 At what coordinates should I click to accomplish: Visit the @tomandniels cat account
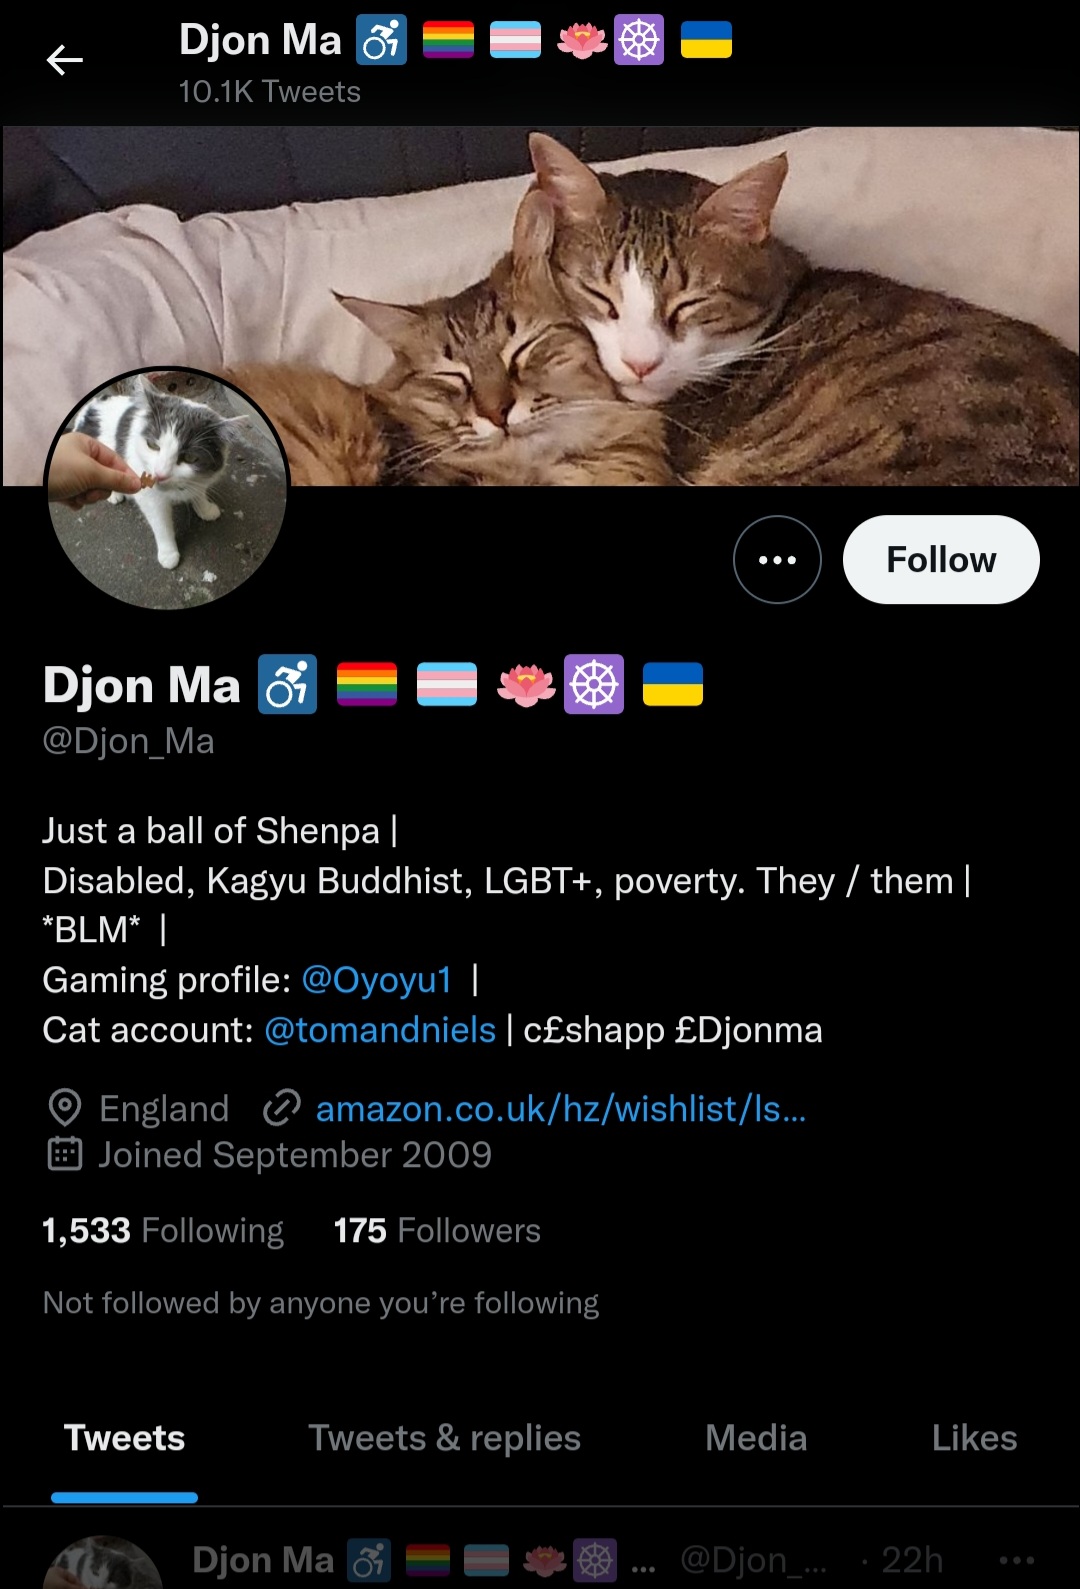click(380, 1030)
